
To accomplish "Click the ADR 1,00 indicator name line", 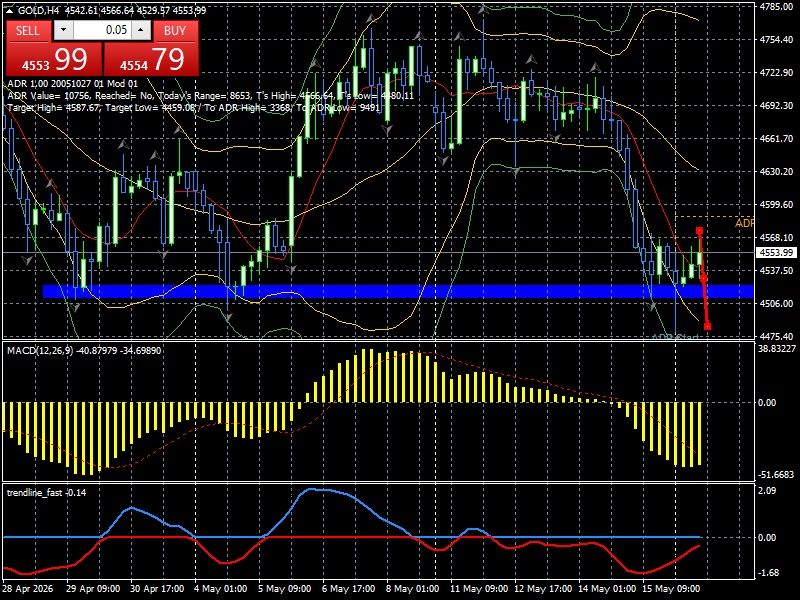I will 72,84.
